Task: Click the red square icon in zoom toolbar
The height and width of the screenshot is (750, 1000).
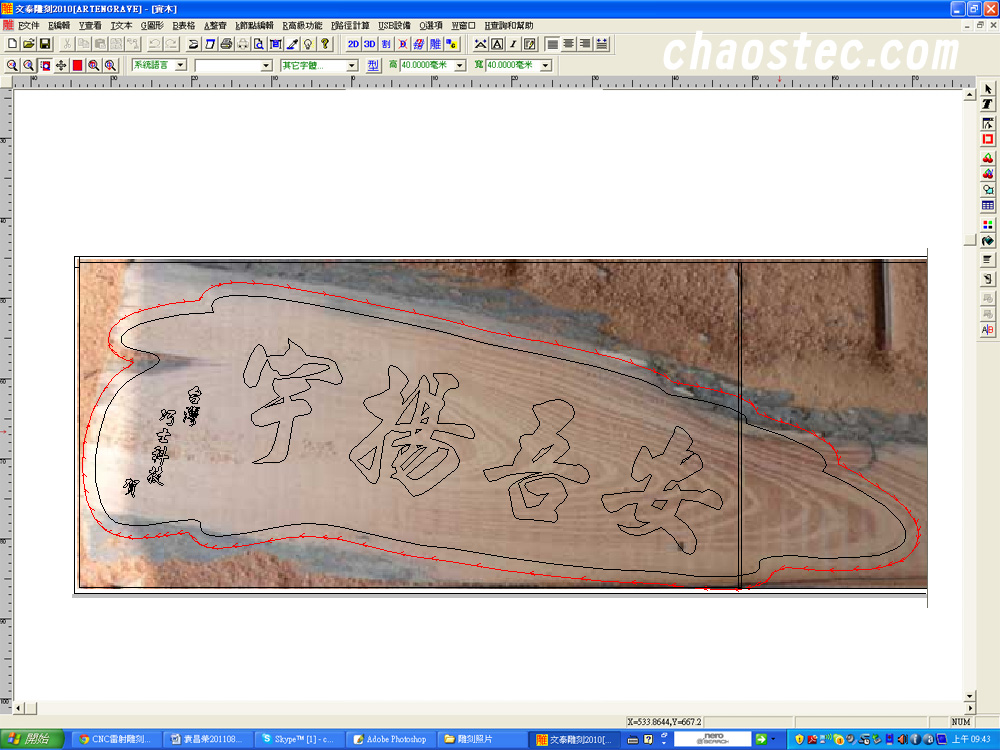Action: pos(78,65)
